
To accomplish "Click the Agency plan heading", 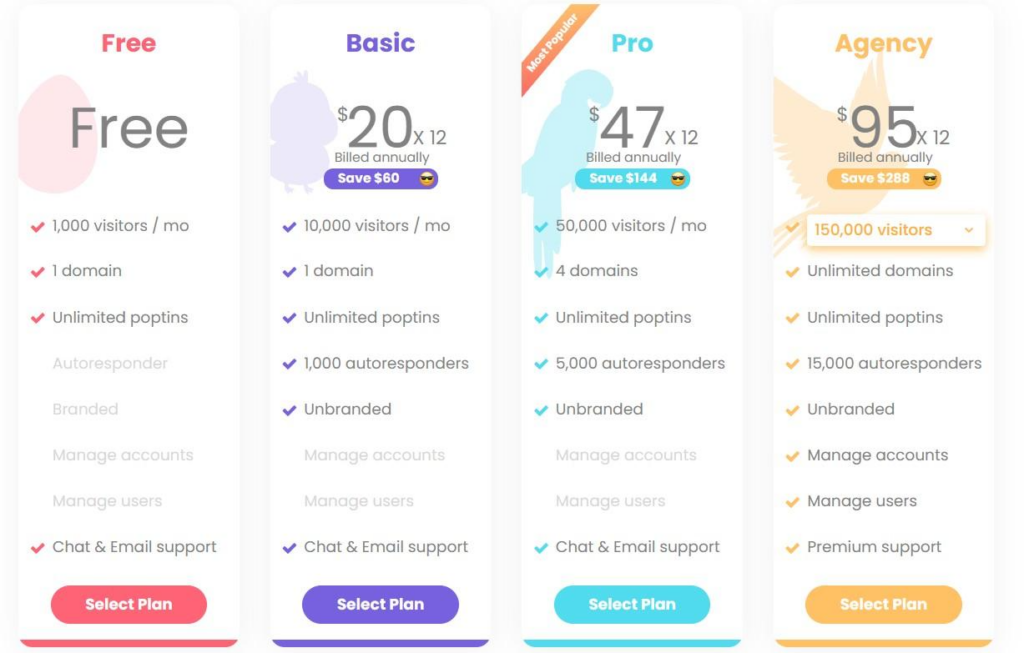I will 884,44.
